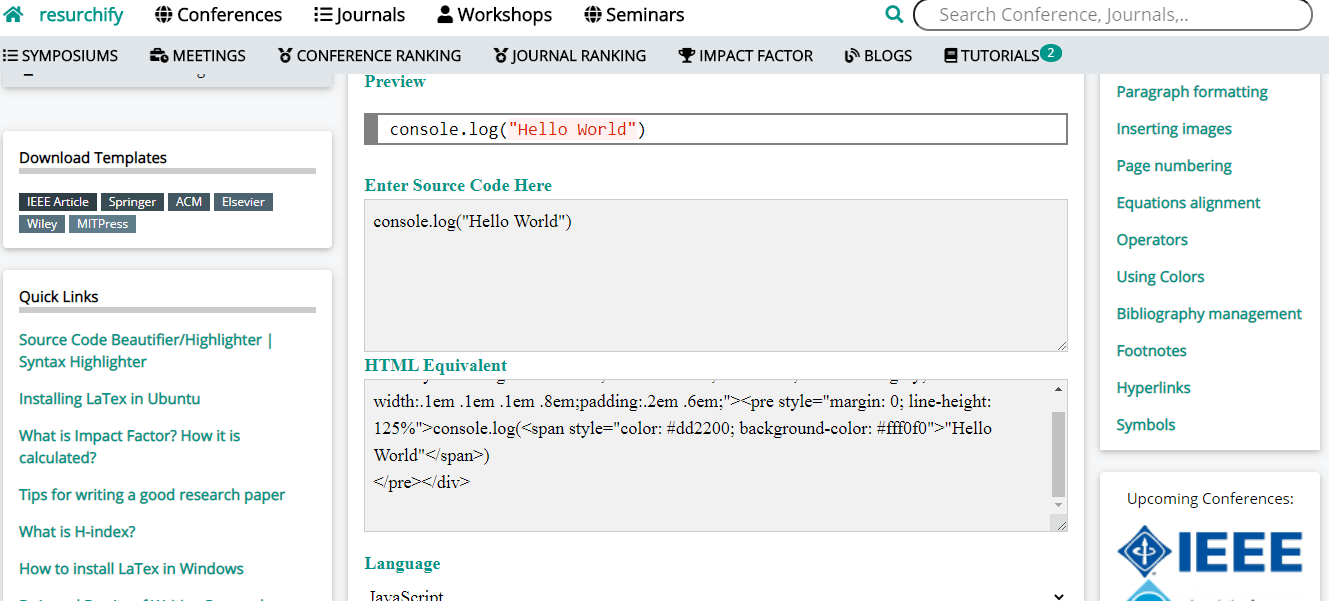This screenshot has height=601, width=1329.
Task: Click the Upcoming Conferences heading text
Action: coord(1210,499)
